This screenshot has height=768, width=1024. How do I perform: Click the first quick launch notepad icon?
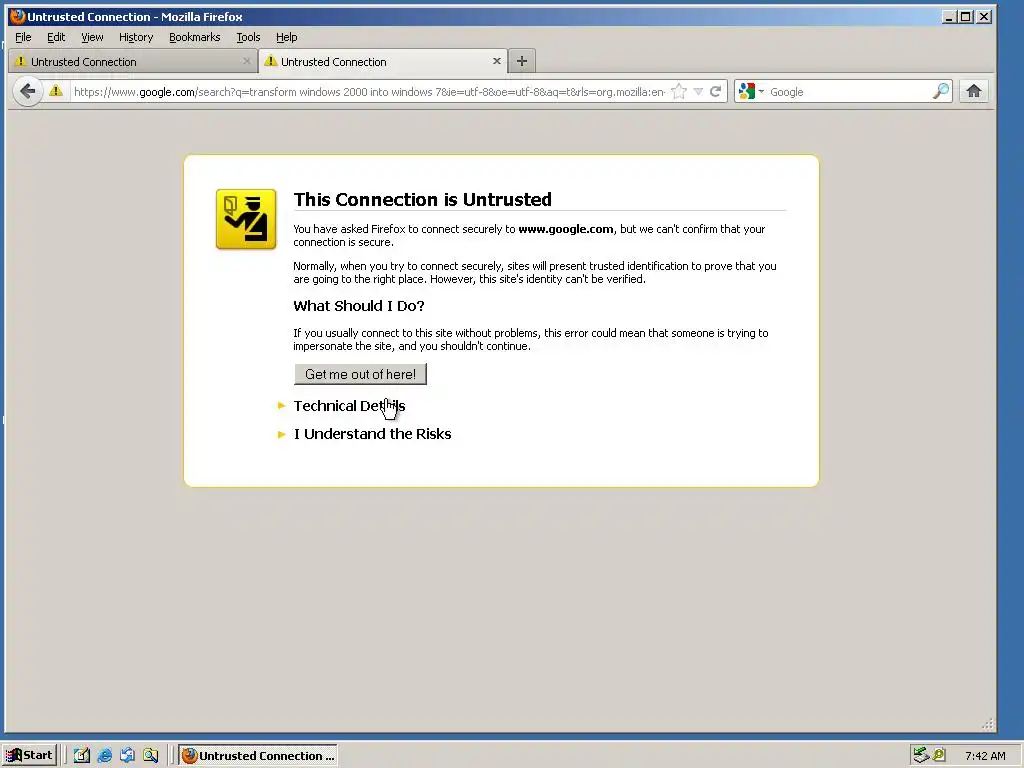click(x=82, y=756)
